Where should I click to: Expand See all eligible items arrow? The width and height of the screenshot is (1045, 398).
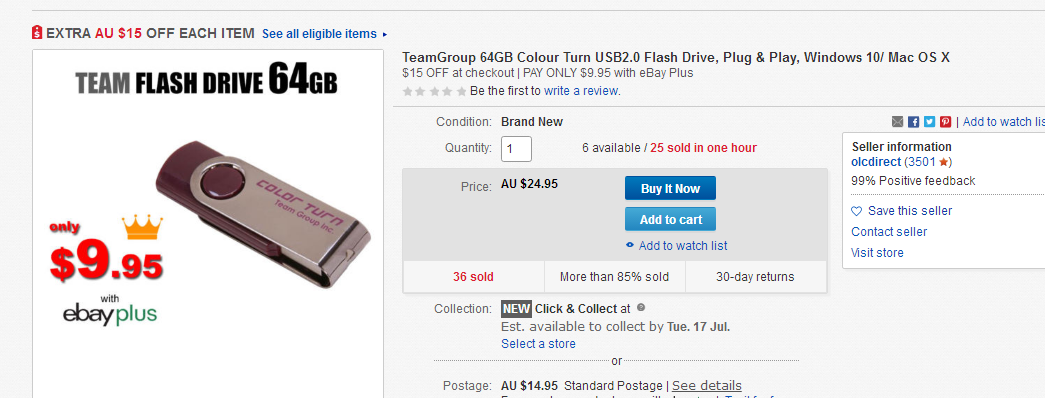pos(385,34)
